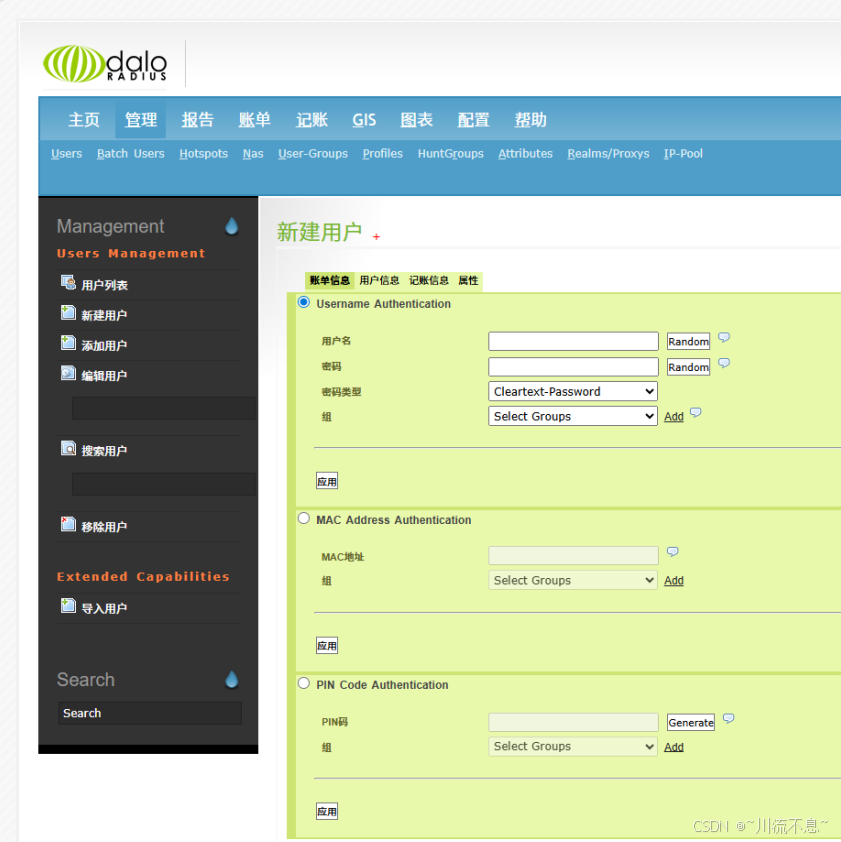
Task: Go to the Profiles submenu link
Action: 382,154
